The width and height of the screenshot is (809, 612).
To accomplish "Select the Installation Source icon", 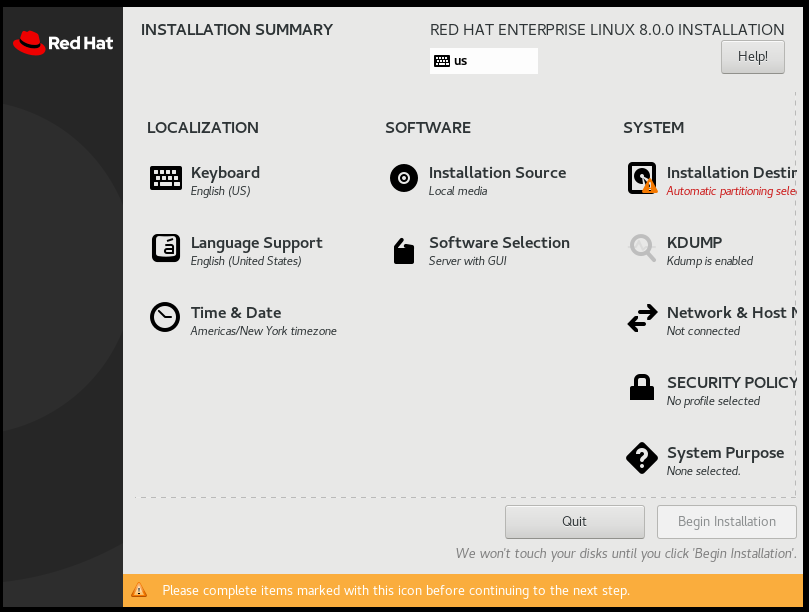I will pos(404,178).
